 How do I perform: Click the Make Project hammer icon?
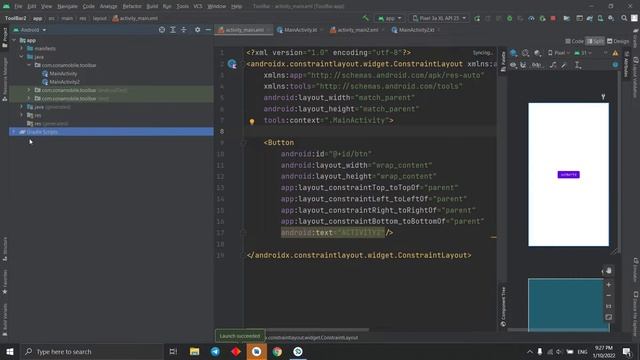tap(365, 18)
